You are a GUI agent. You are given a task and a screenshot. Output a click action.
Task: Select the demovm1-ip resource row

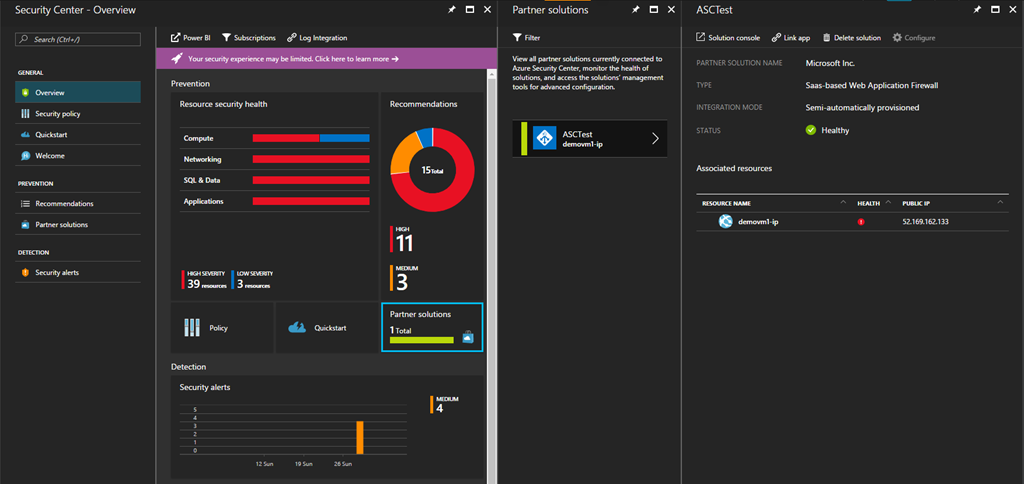coord(852,222)
